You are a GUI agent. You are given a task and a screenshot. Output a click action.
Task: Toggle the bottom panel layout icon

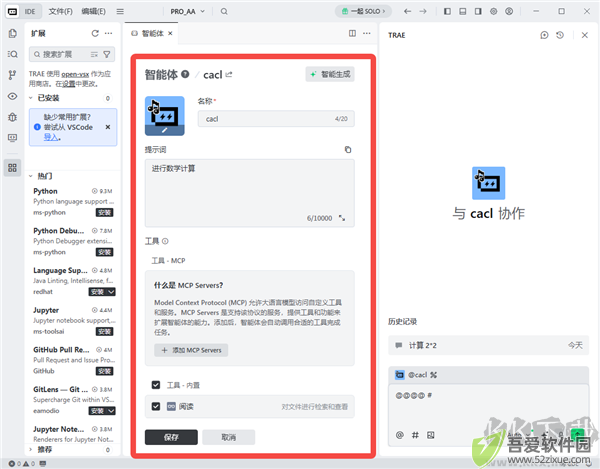[x=463, y=11]
